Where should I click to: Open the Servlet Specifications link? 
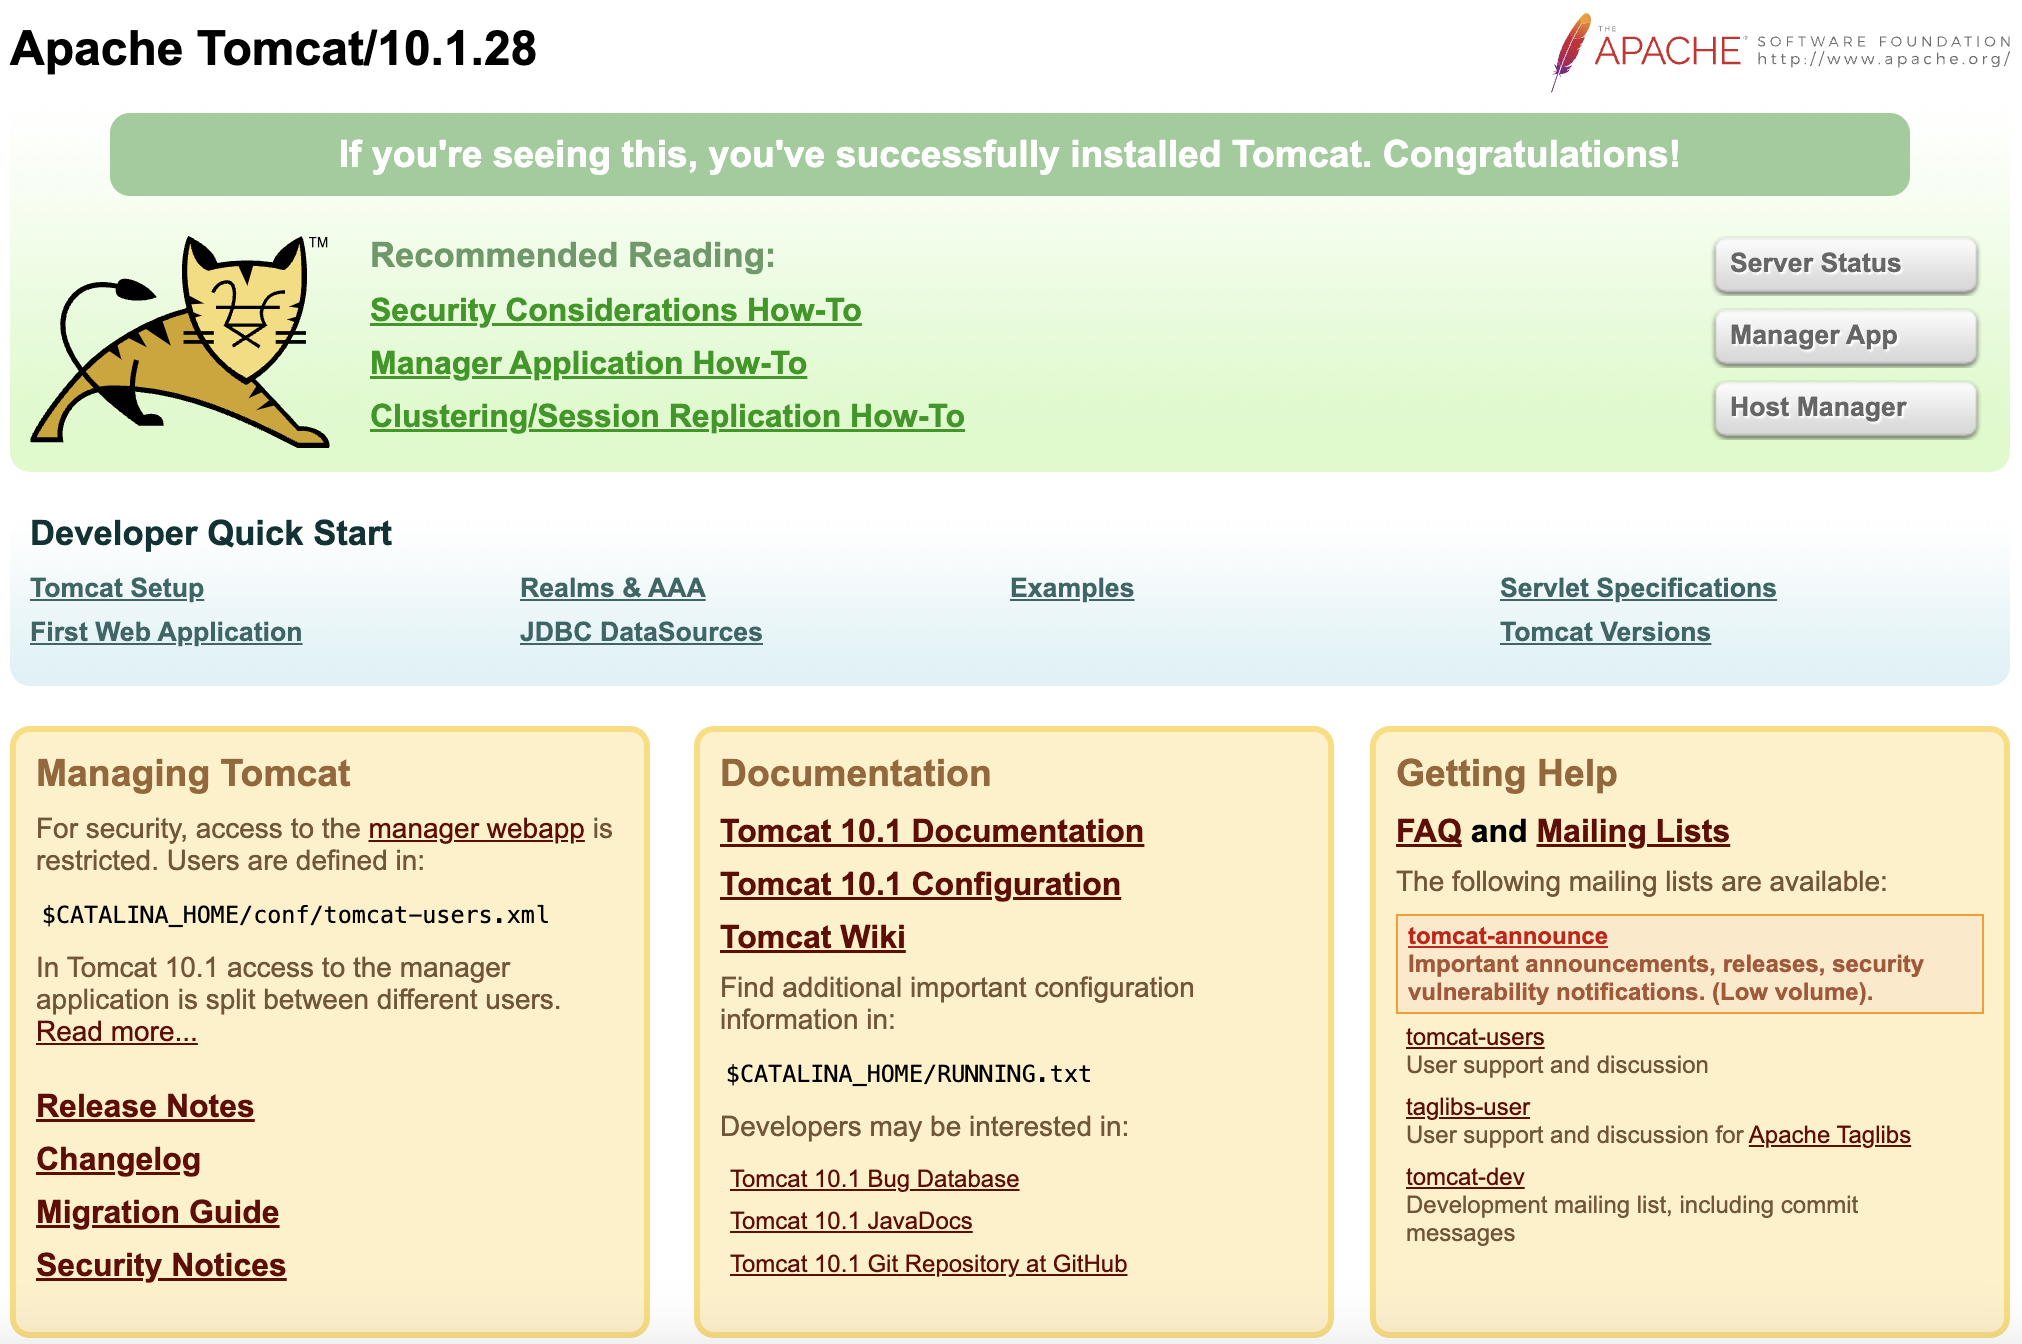[1637, 588]
